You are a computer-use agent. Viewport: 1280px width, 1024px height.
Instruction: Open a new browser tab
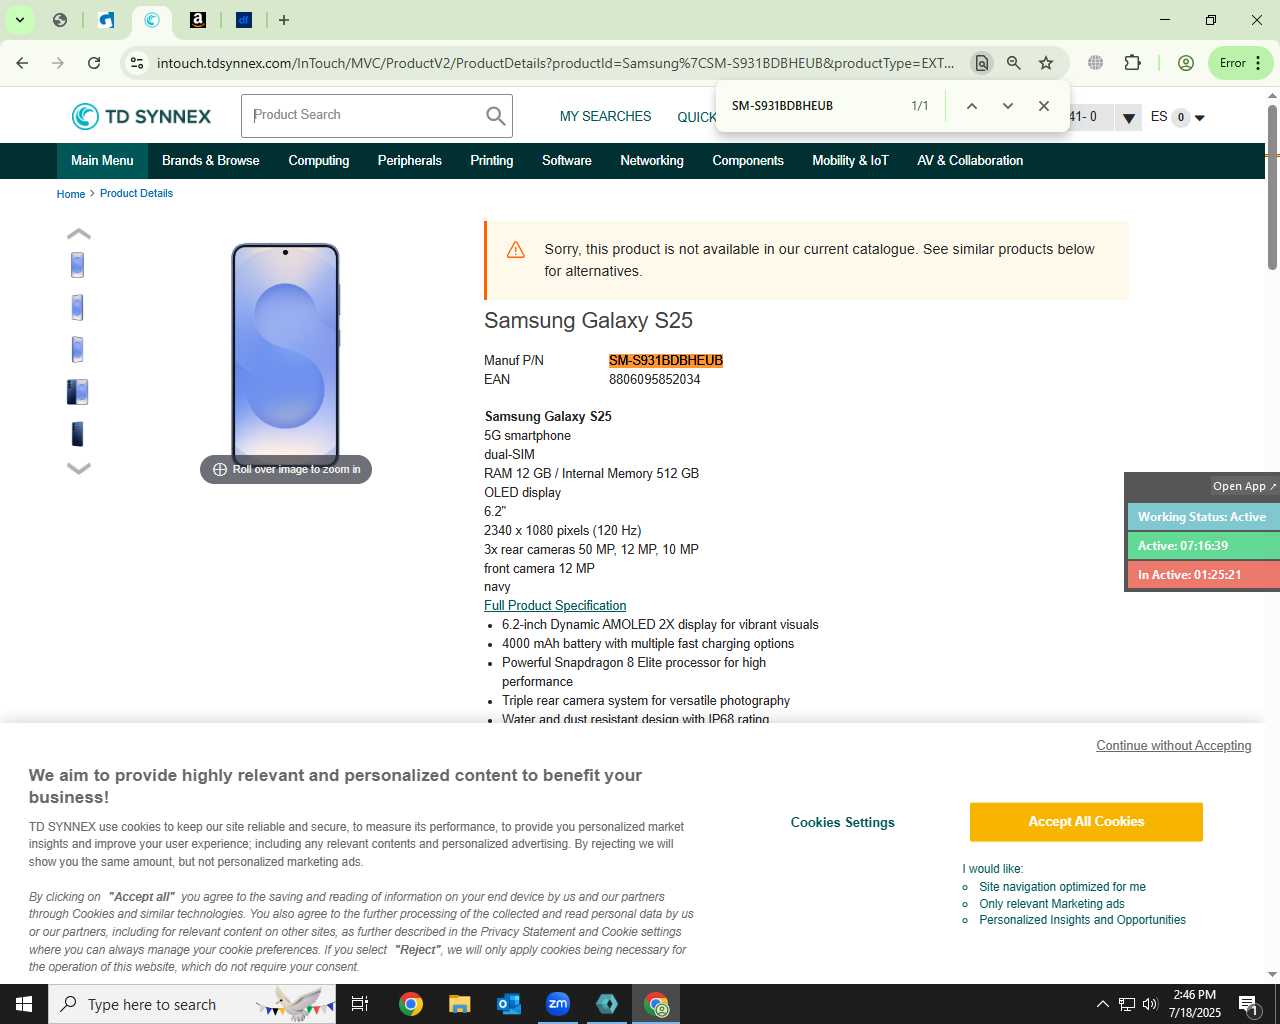click(x=284, y=20)
